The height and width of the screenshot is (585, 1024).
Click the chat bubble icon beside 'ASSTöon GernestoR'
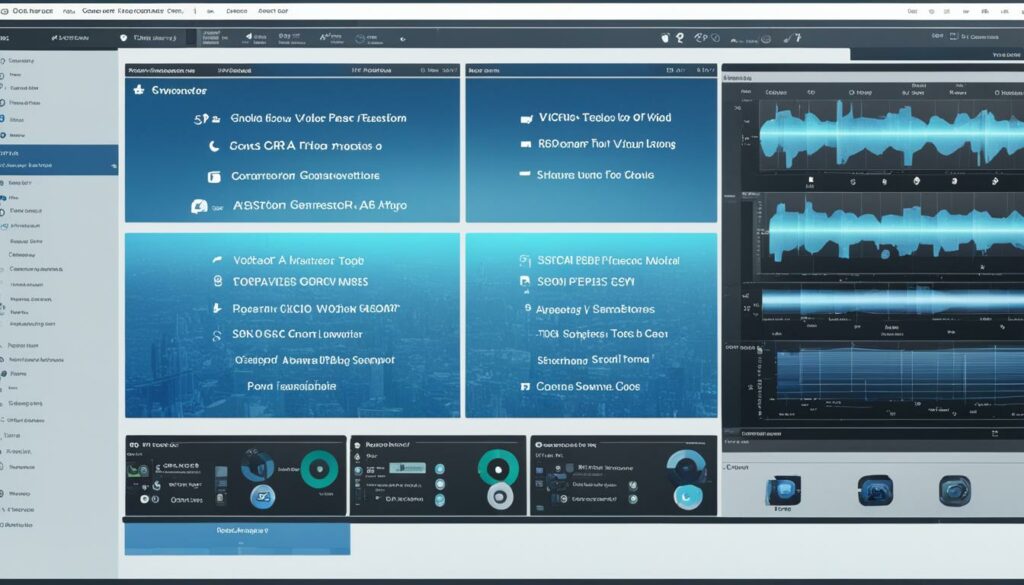(199, 206)
